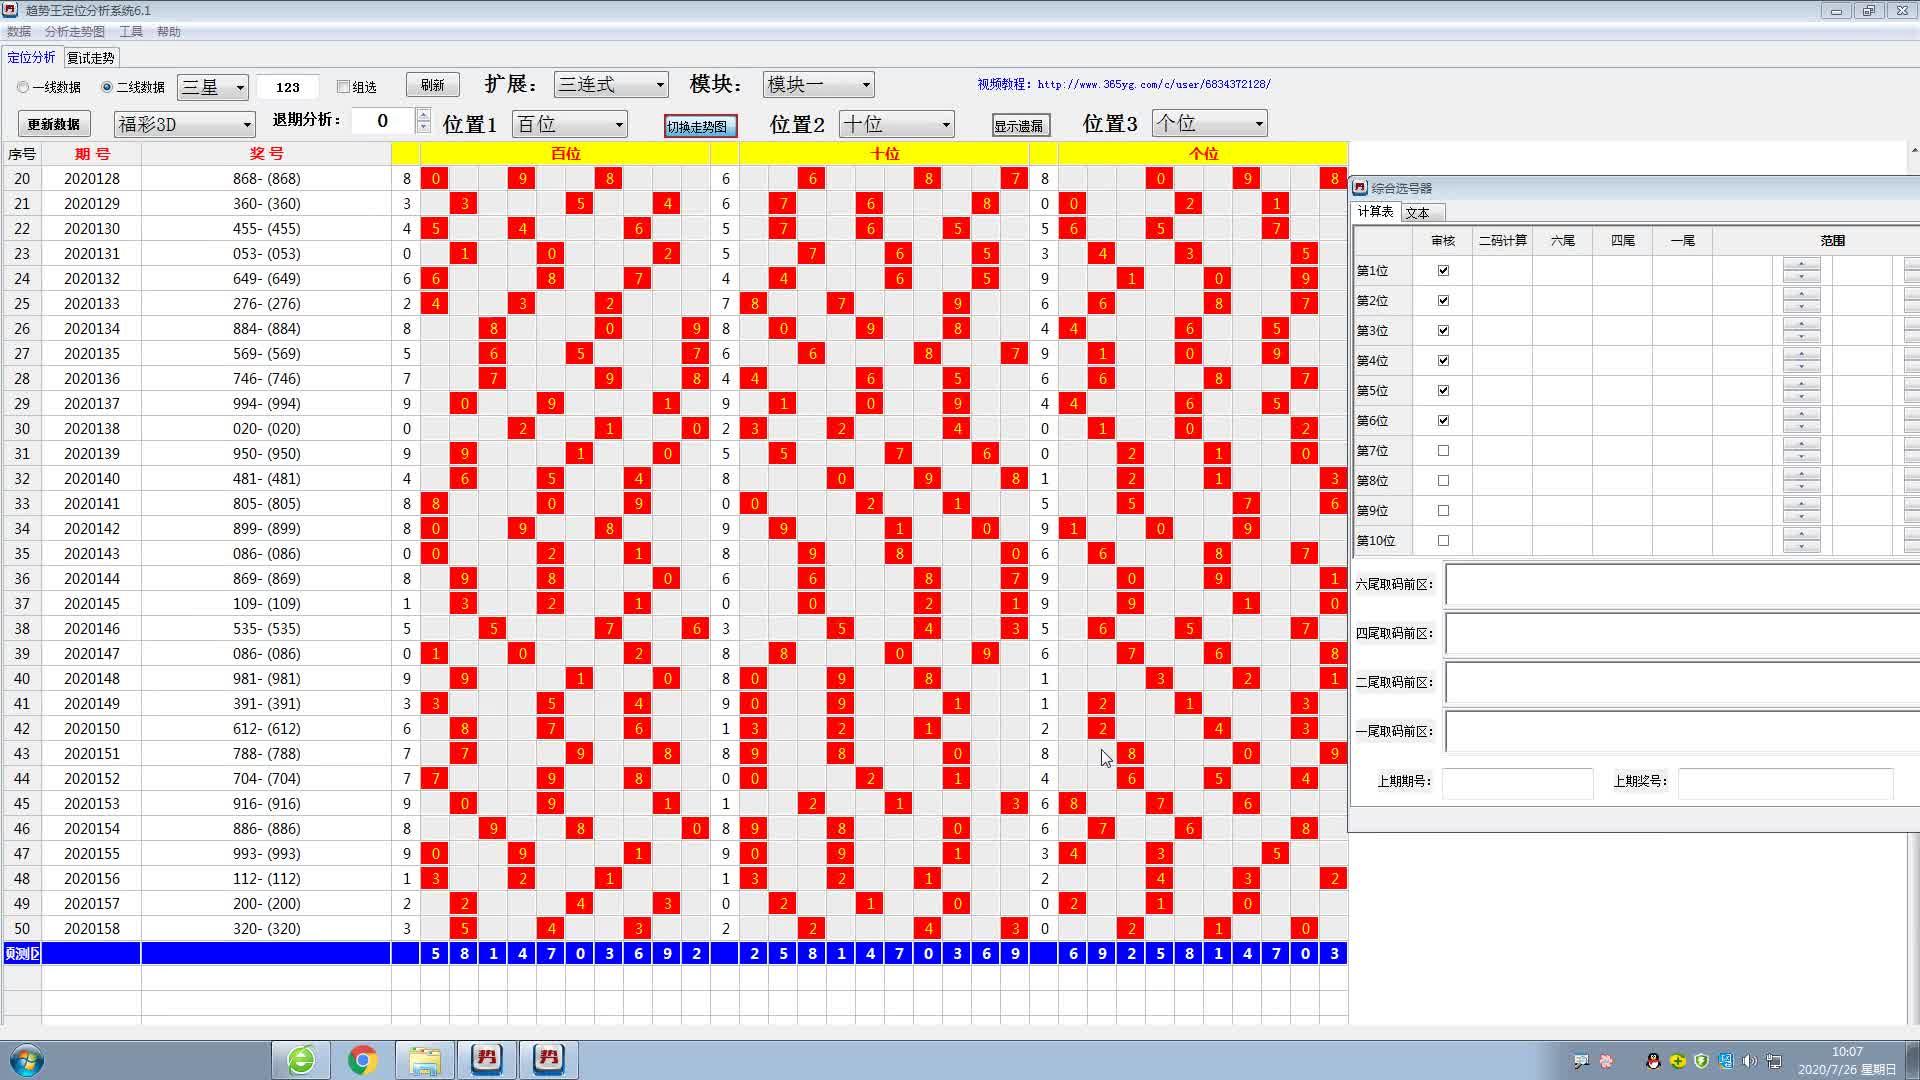Switch to the second red lottery app taskbar icon
1920x1080 pixels.
[548, 1059]
